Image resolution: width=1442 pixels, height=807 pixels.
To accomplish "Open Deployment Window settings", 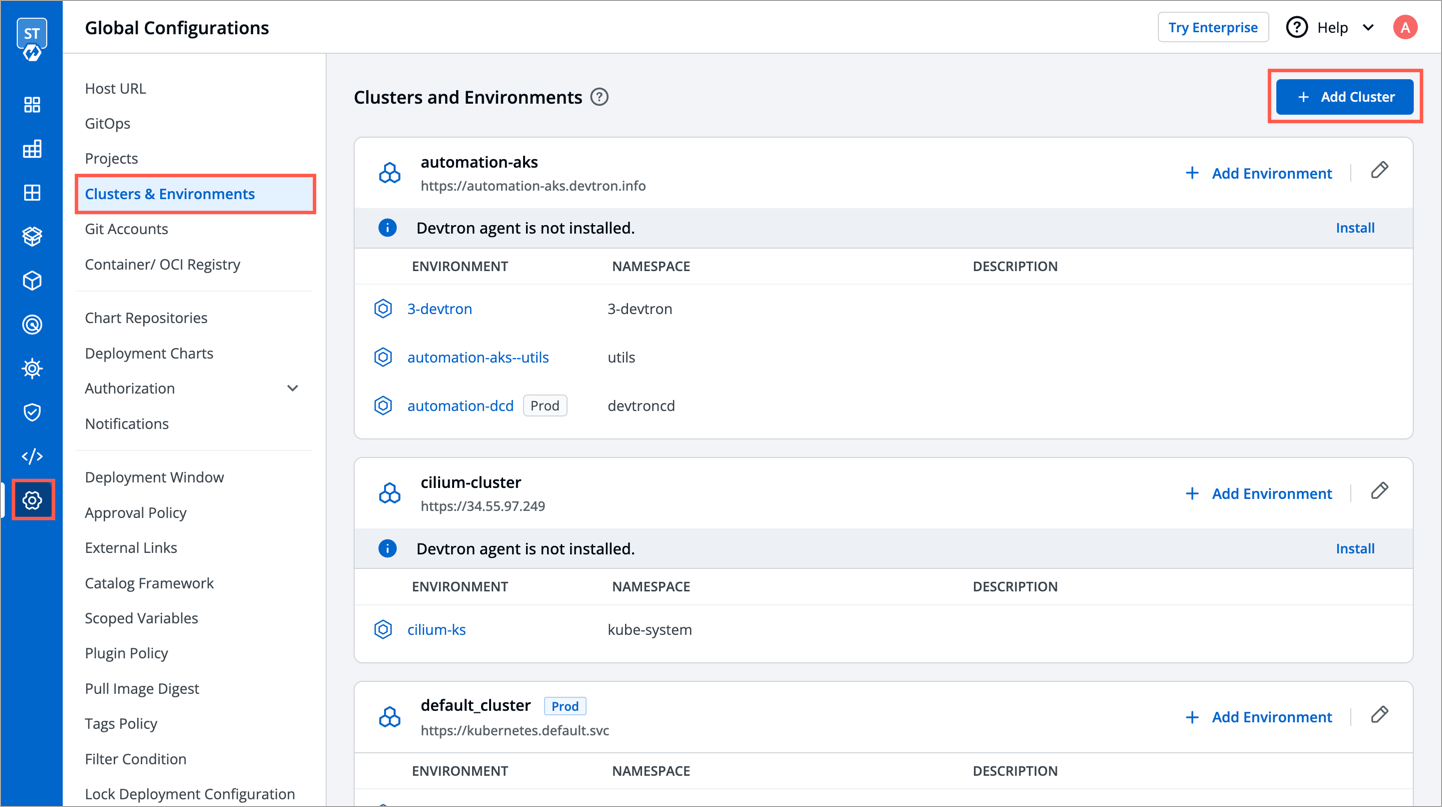I will pyautogui.click(x=154, y=477).
